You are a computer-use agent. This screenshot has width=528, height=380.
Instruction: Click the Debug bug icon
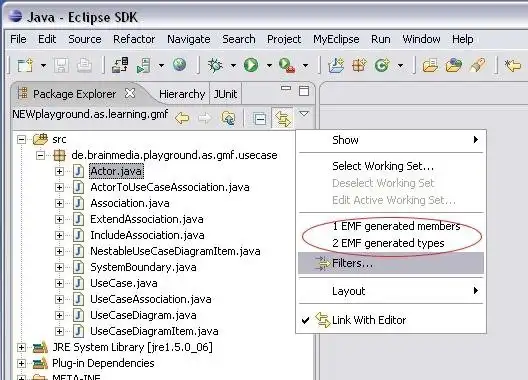tap(215, 65)
